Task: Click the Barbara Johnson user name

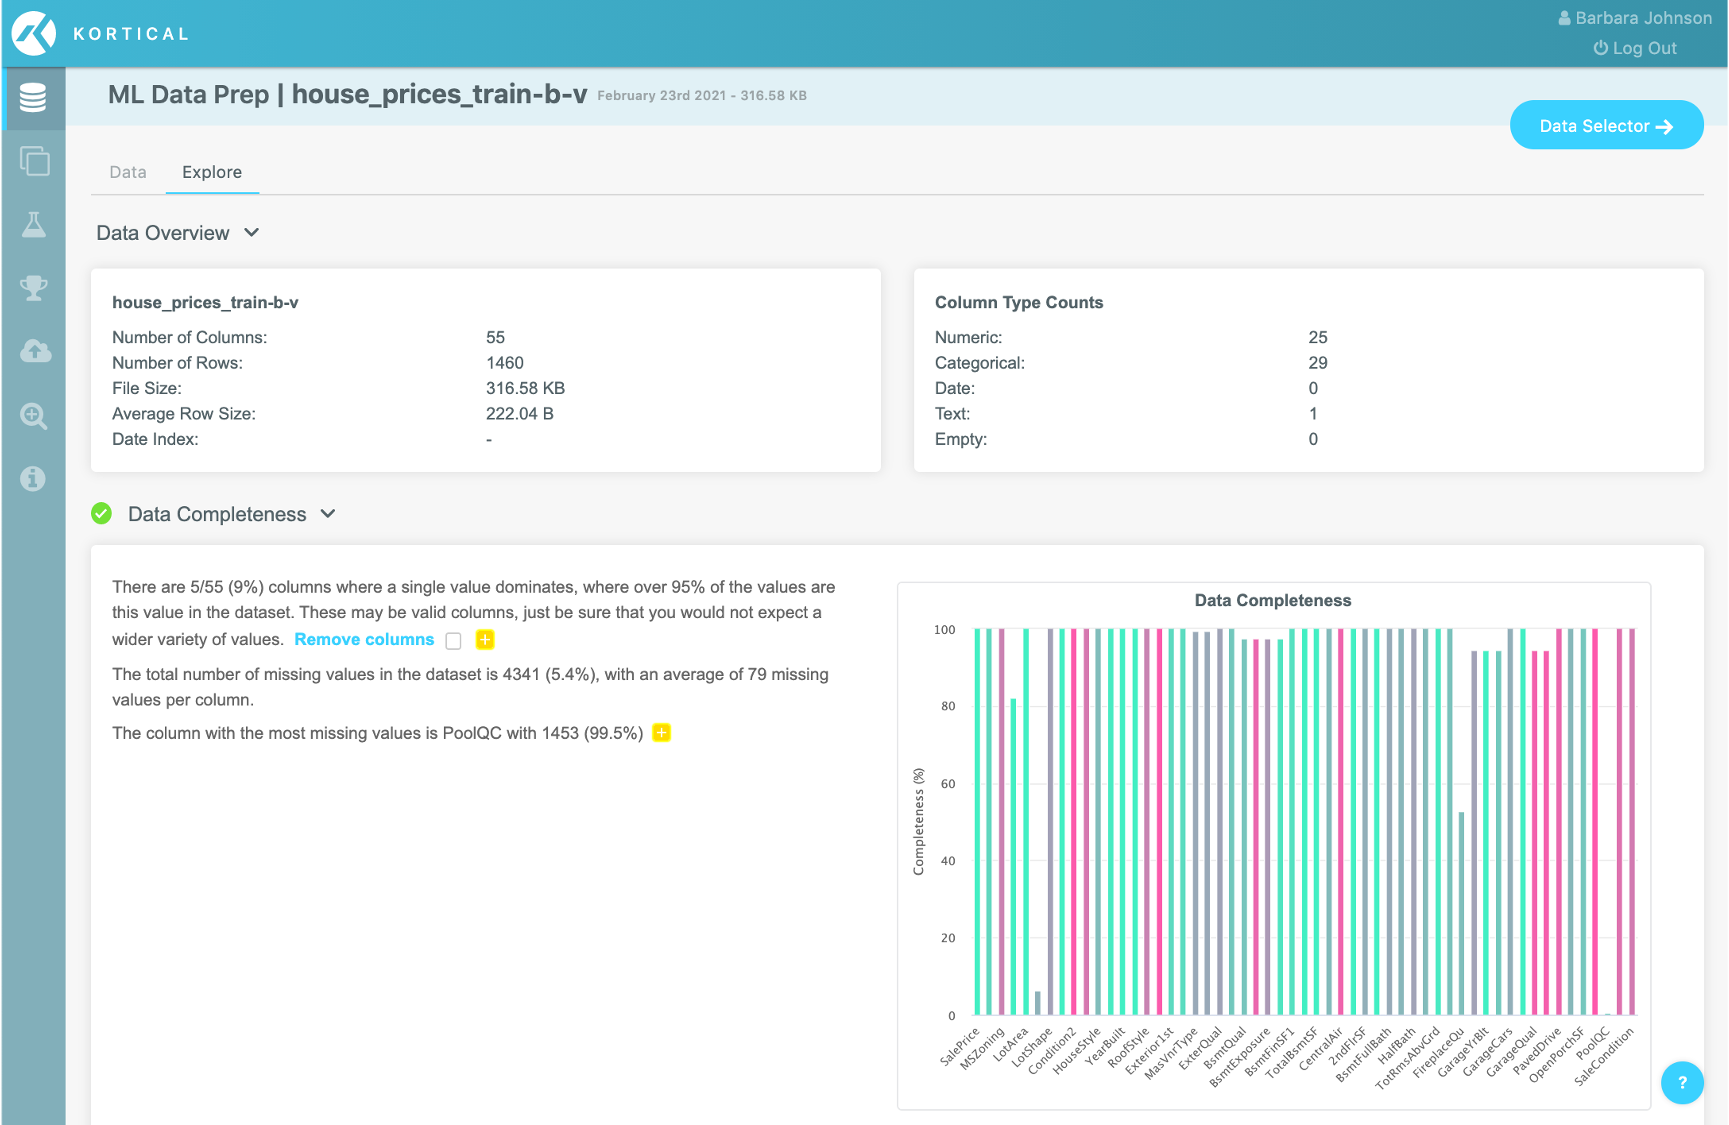Action: [x=1644, y=18]
